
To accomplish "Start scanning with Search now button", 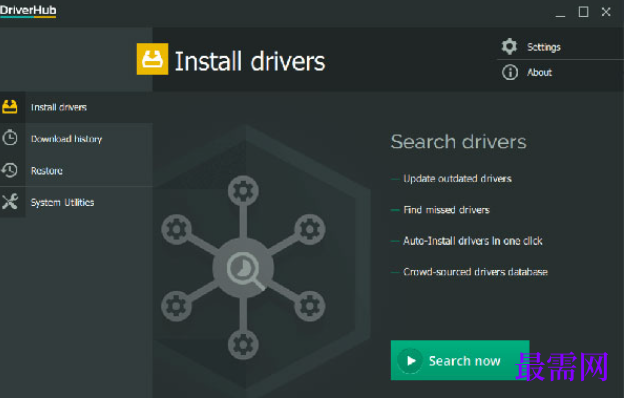I will coord(460,360).
